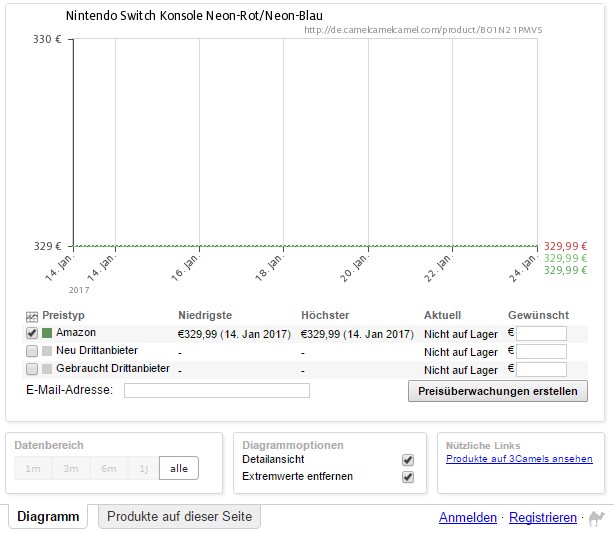The image size is (614, 533).
Task: Click Amazon lowest price €329,99 cell
Action: point(234,334)
